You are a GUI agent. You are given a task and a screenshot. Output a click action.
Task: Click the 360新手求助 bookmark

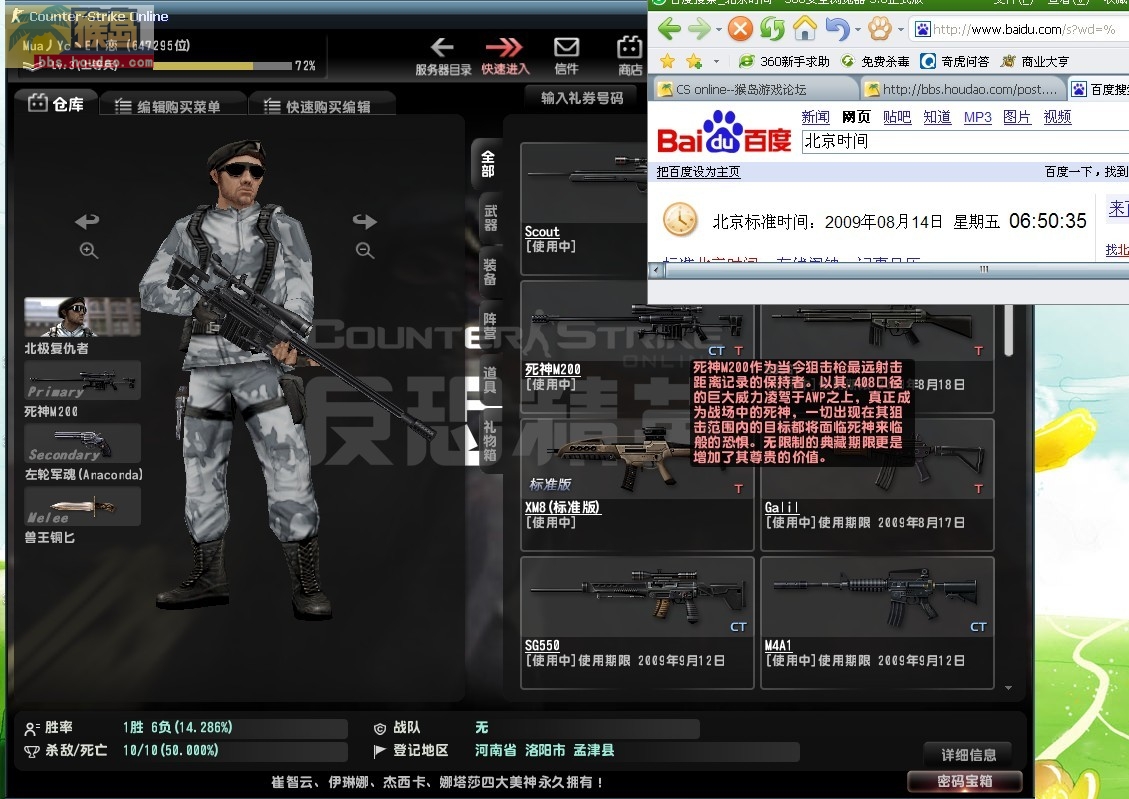click(784, 62)
